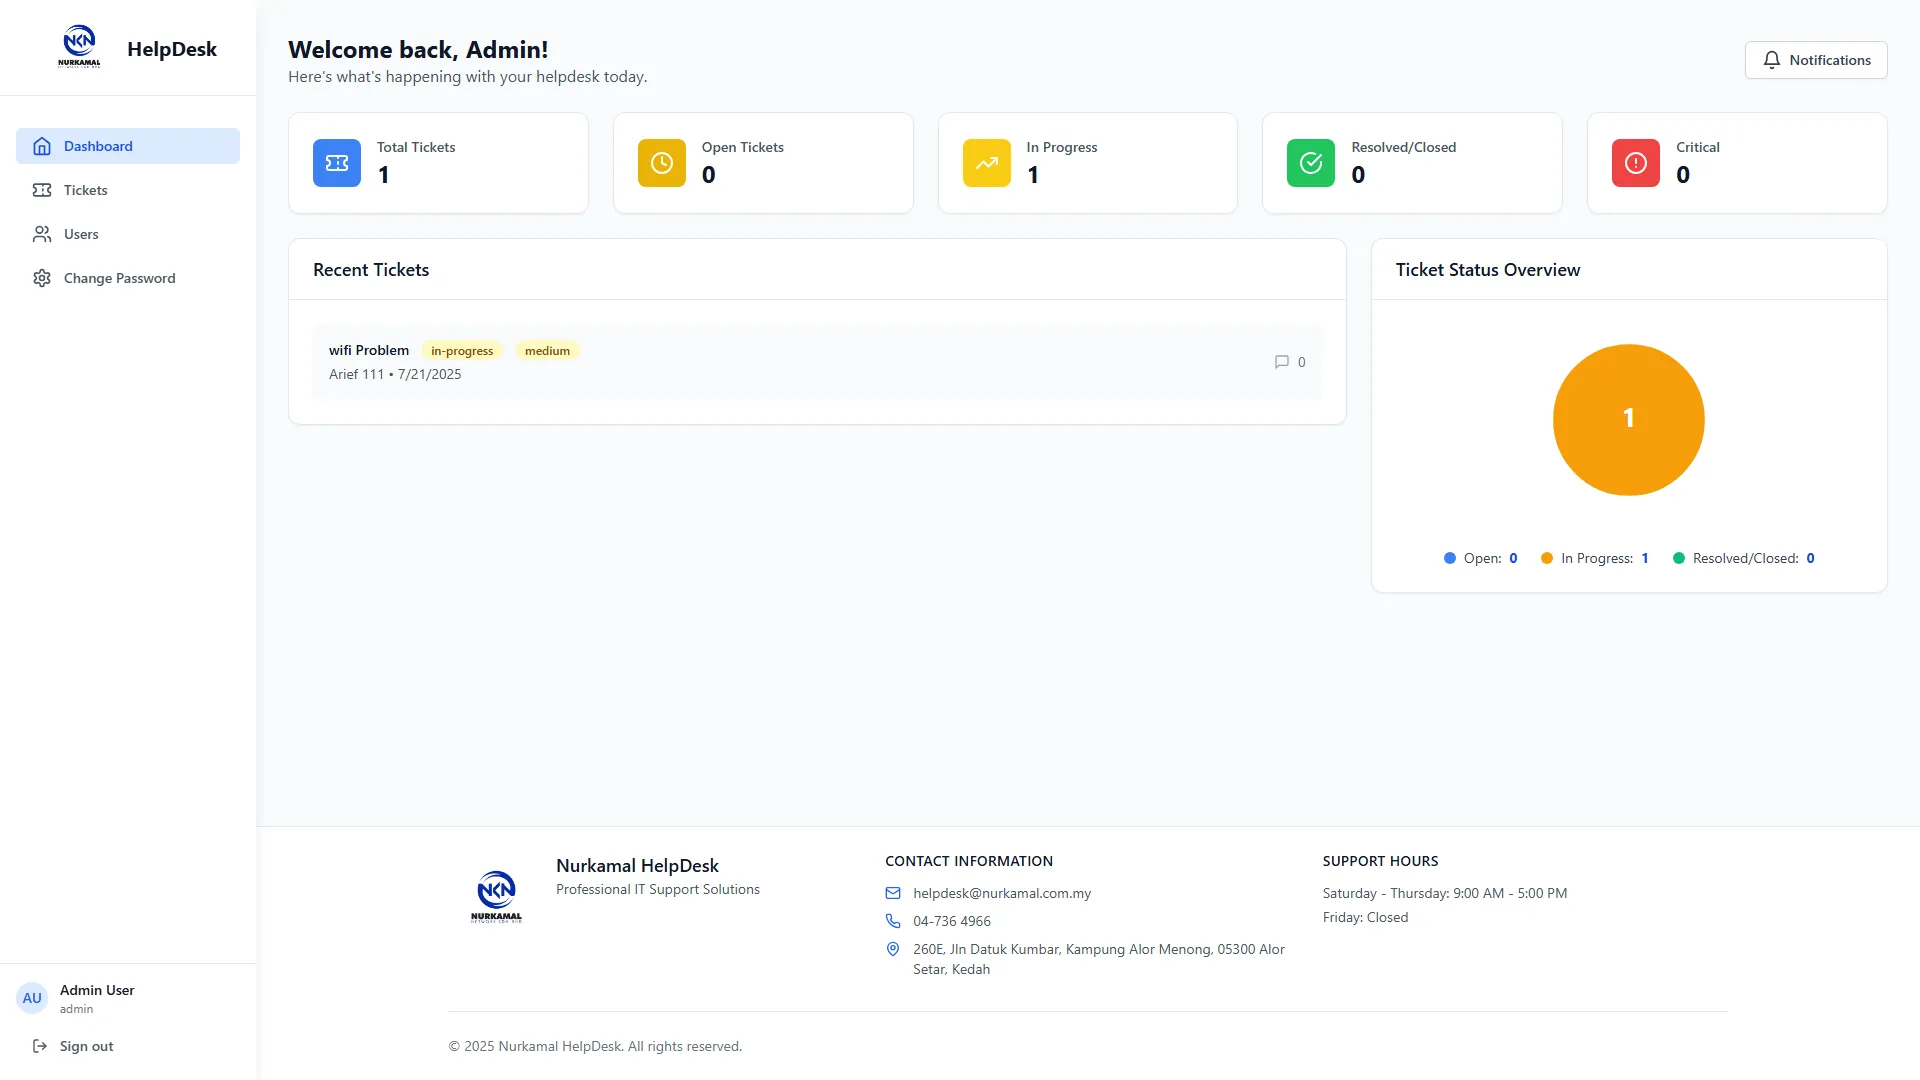Click the blue Open legend dot

pyautogui.click(x=1450, y=558)
